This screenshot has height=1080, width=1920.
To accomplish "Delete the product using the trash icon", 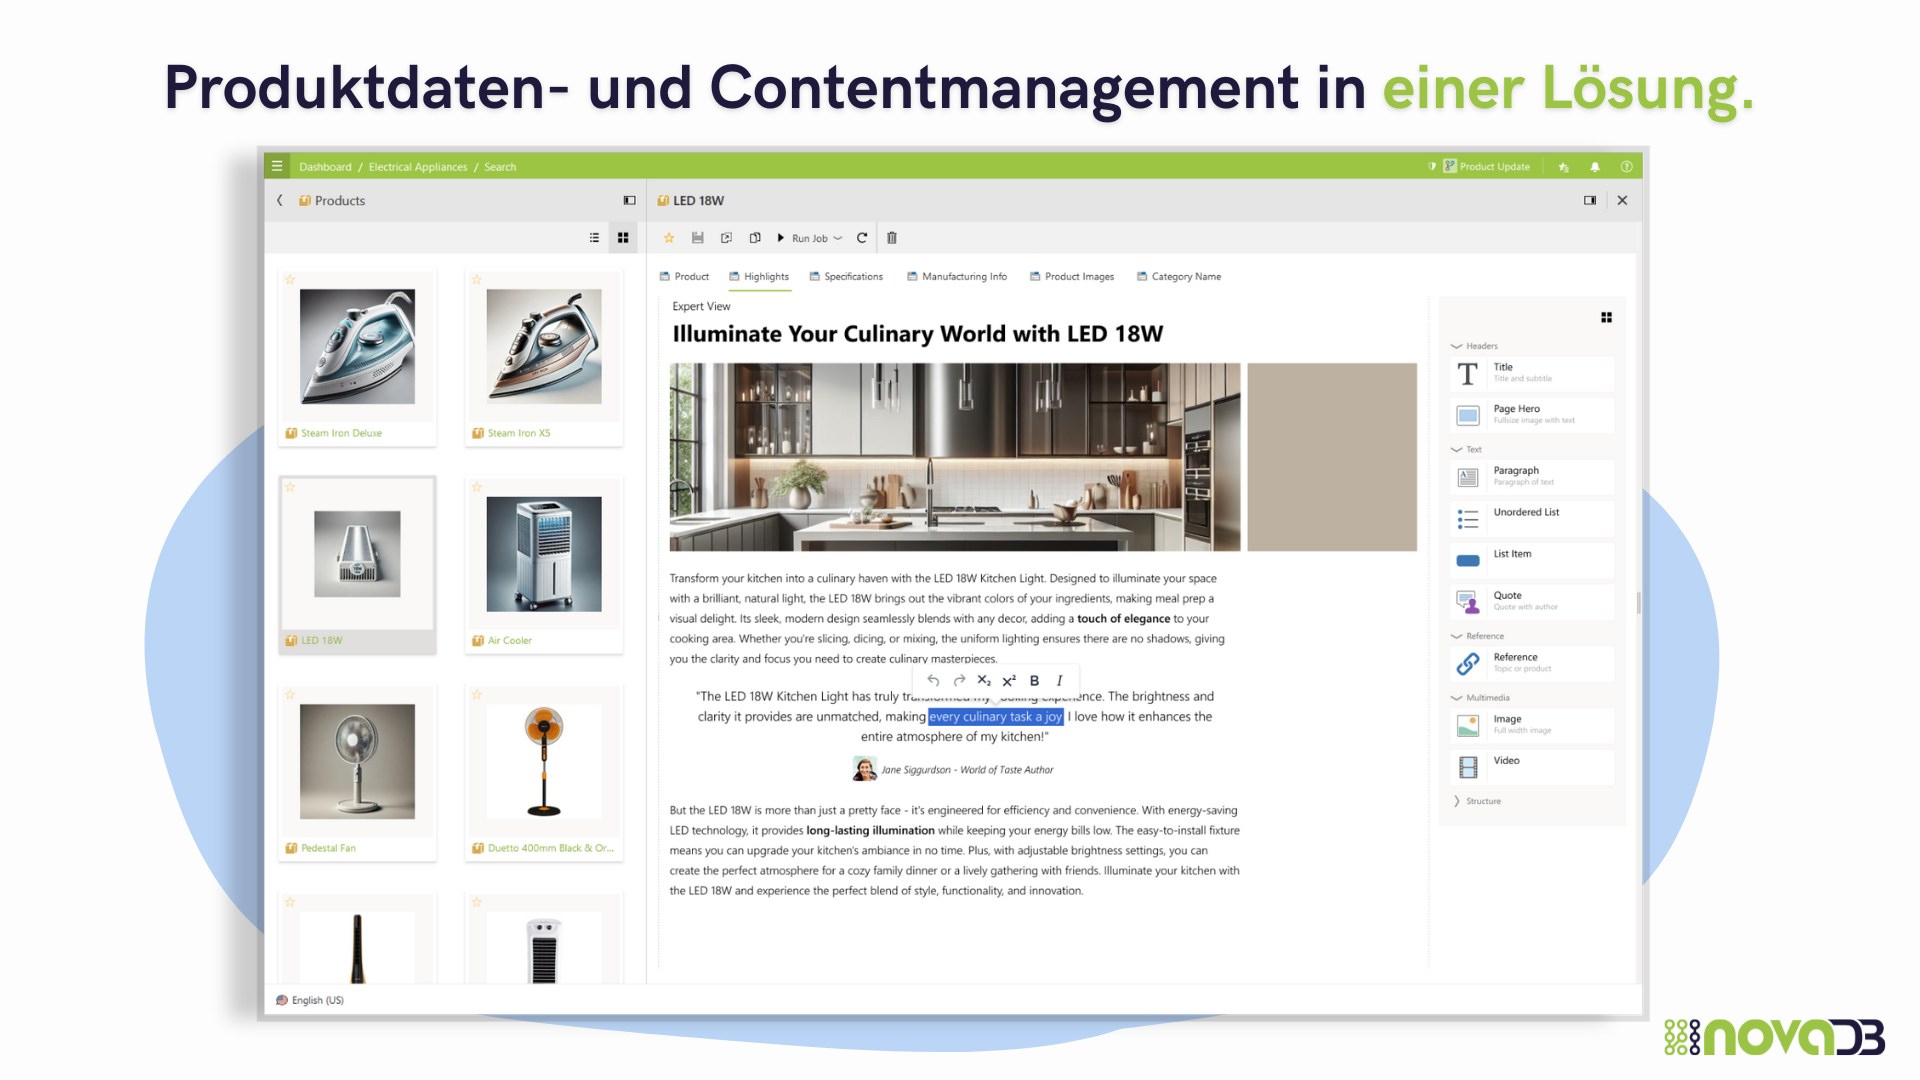I will [x=892, y=238].
